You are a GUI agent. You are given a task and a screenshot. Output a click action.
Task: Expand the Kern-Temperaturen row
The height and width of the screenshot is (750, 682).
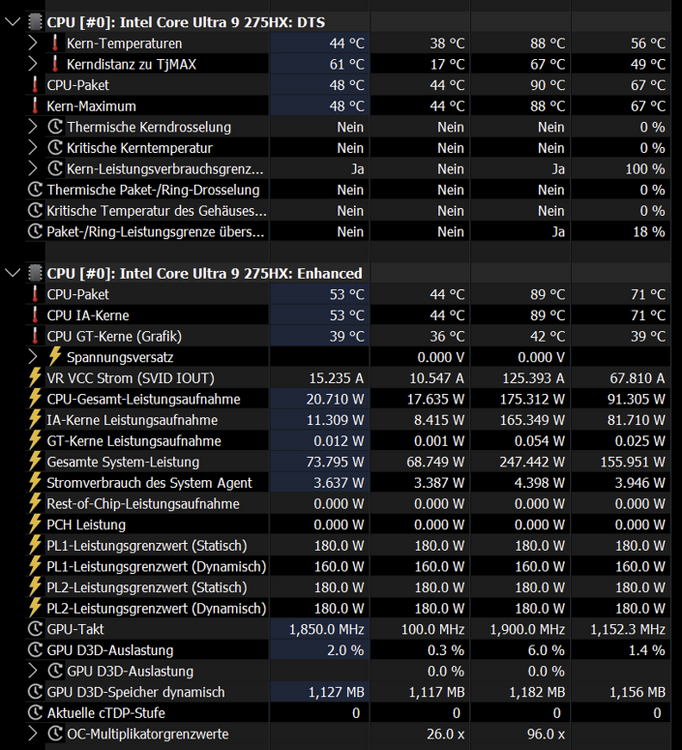(33, 43)
